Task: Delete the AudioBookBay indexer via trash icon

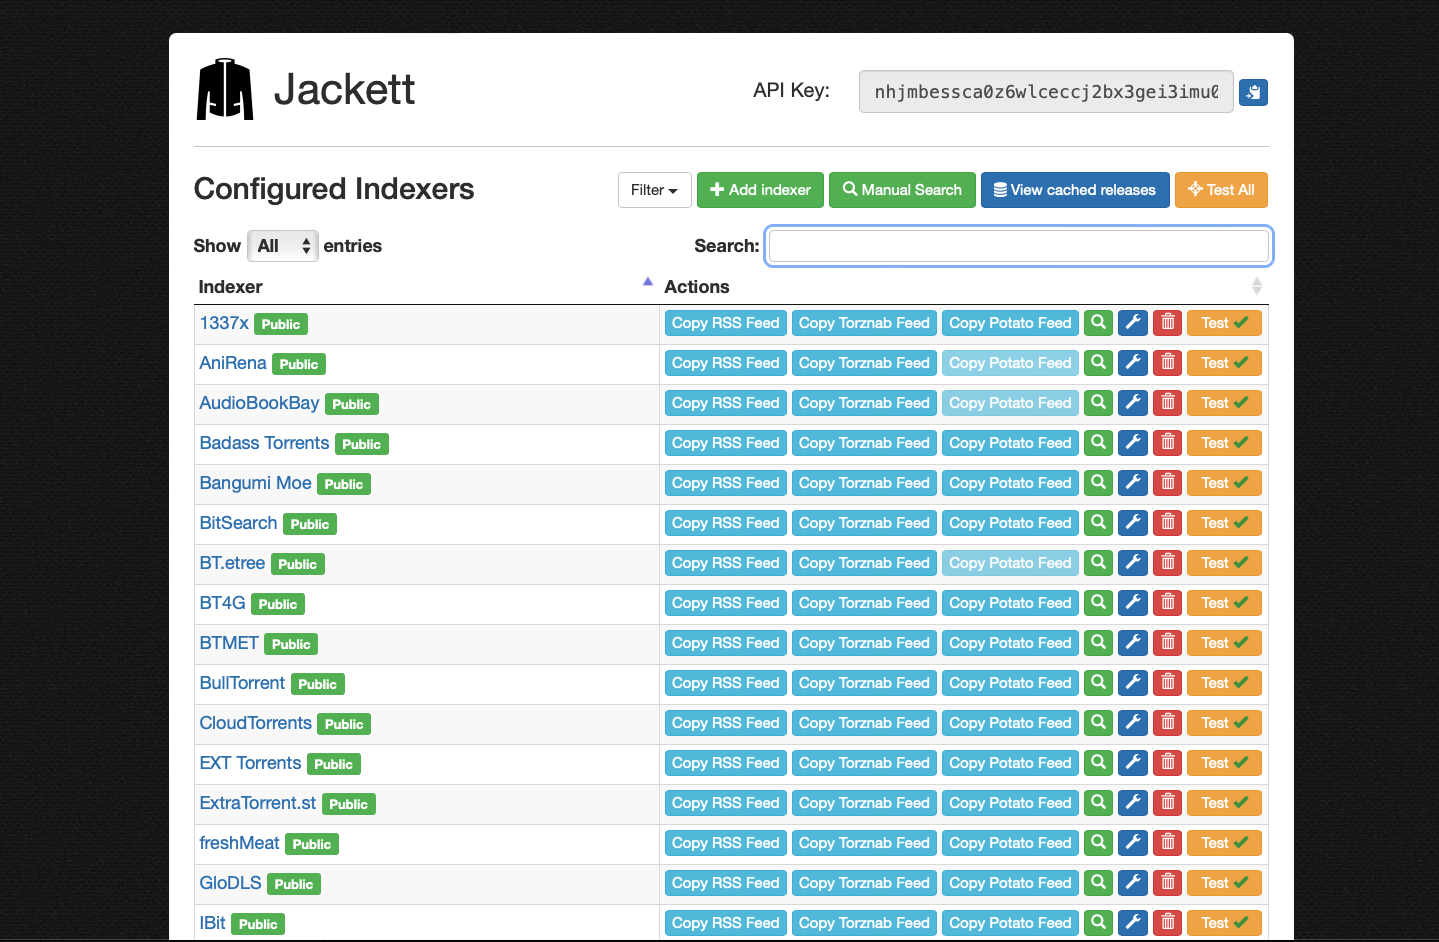Action: click(x=1168, y=403)
